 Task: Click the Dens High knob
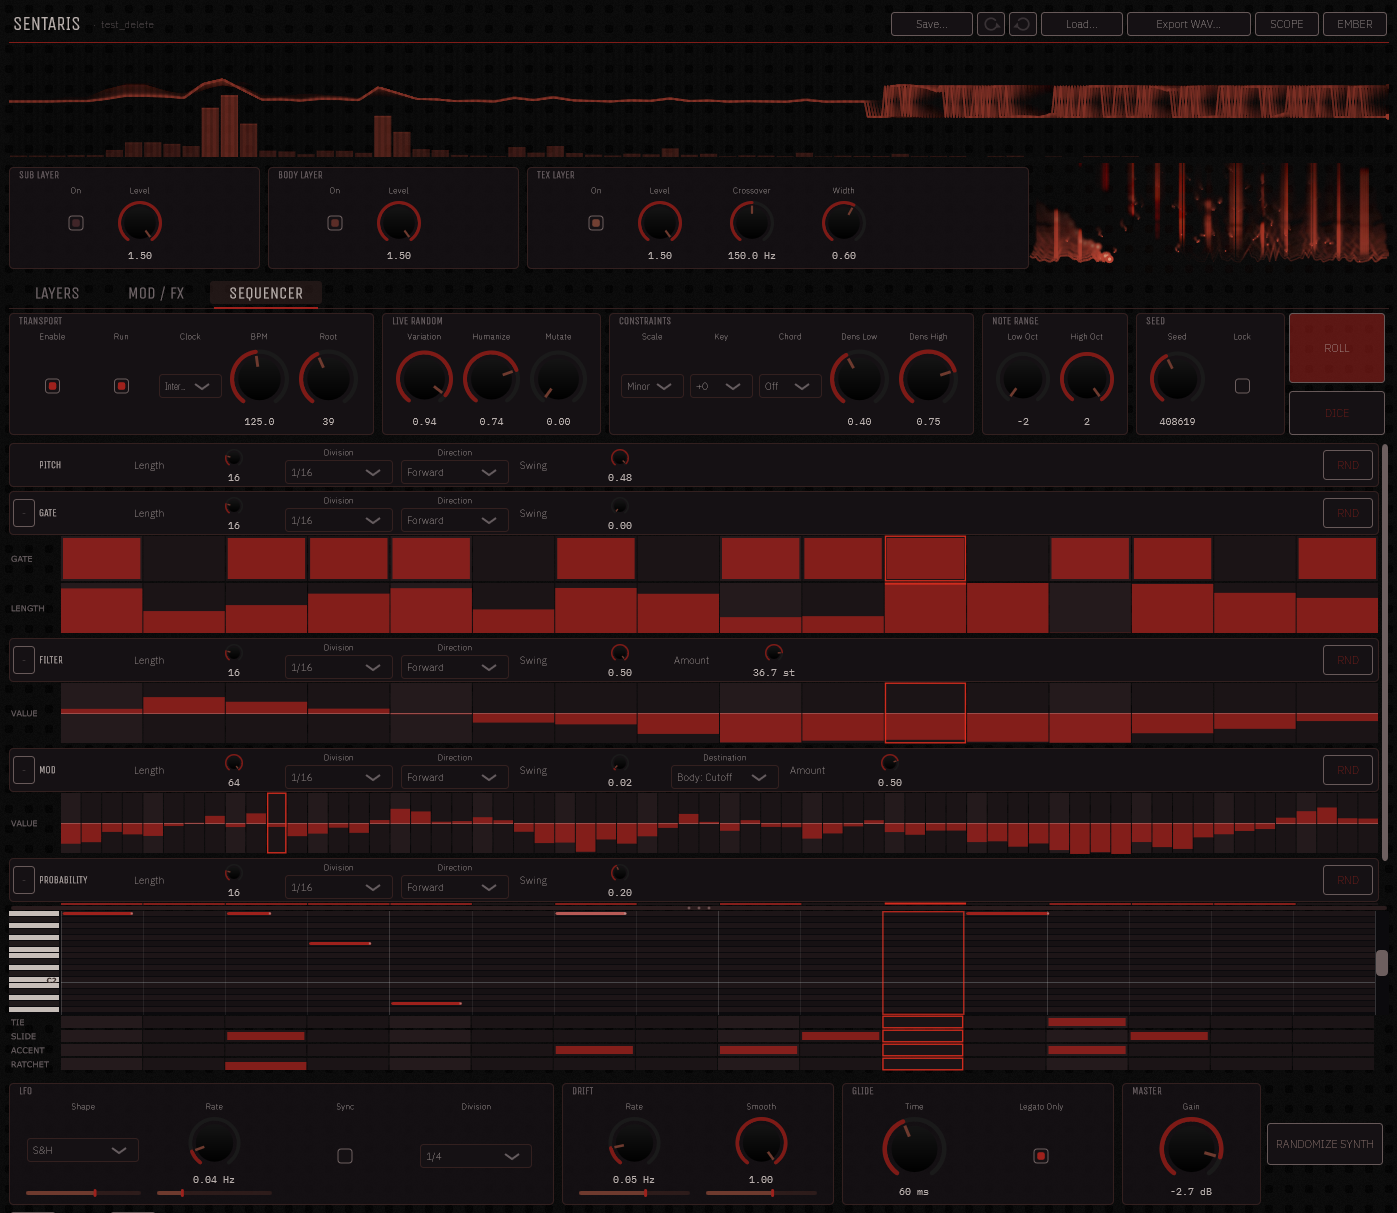pos(928,378)
